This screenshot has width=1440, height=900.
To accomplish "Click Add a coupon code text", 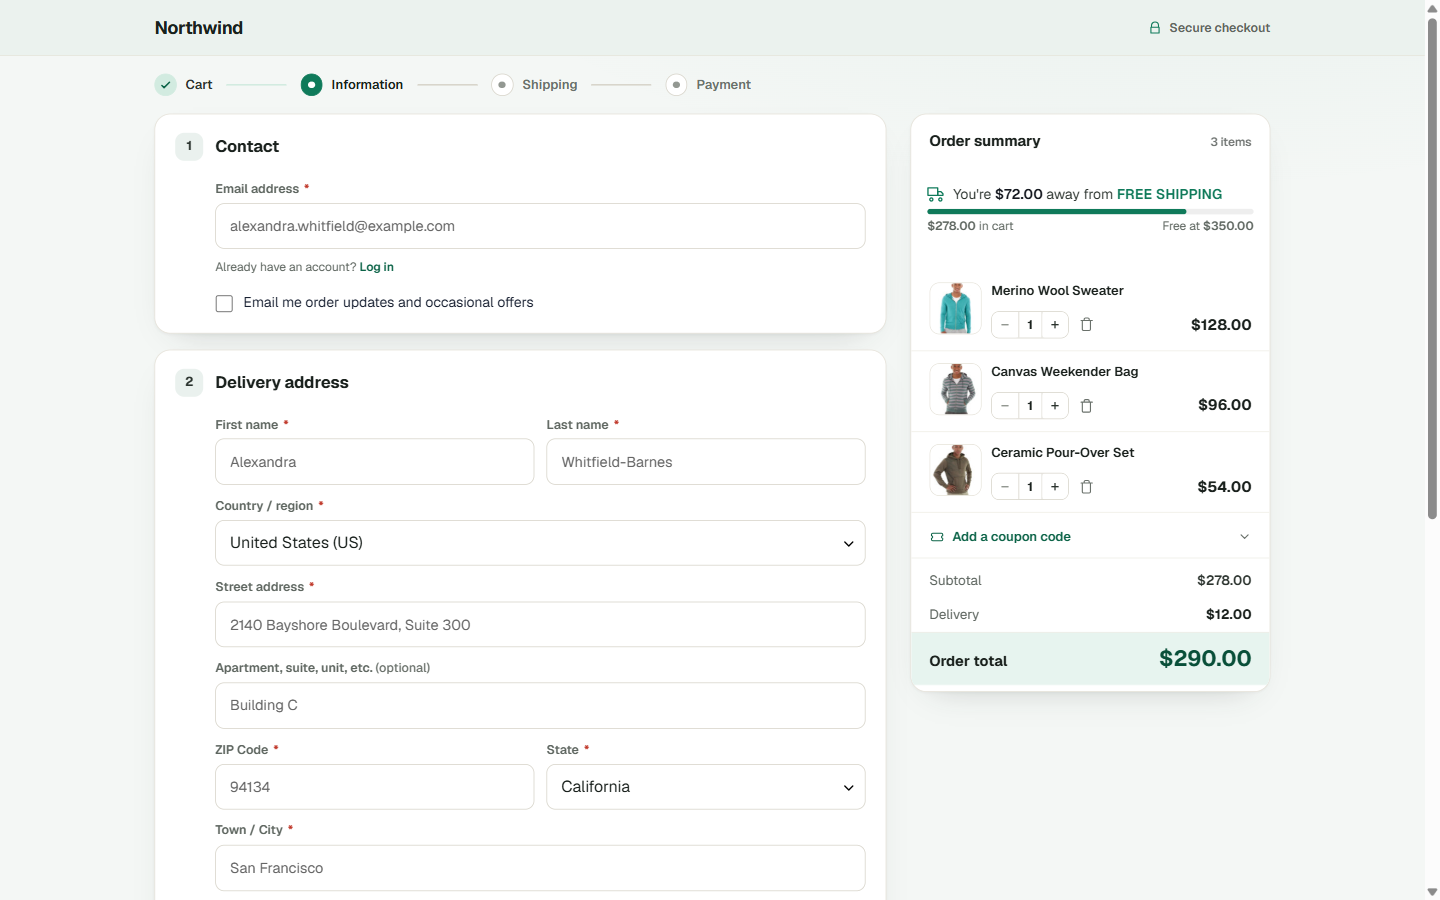I will tap(1011, 537).
